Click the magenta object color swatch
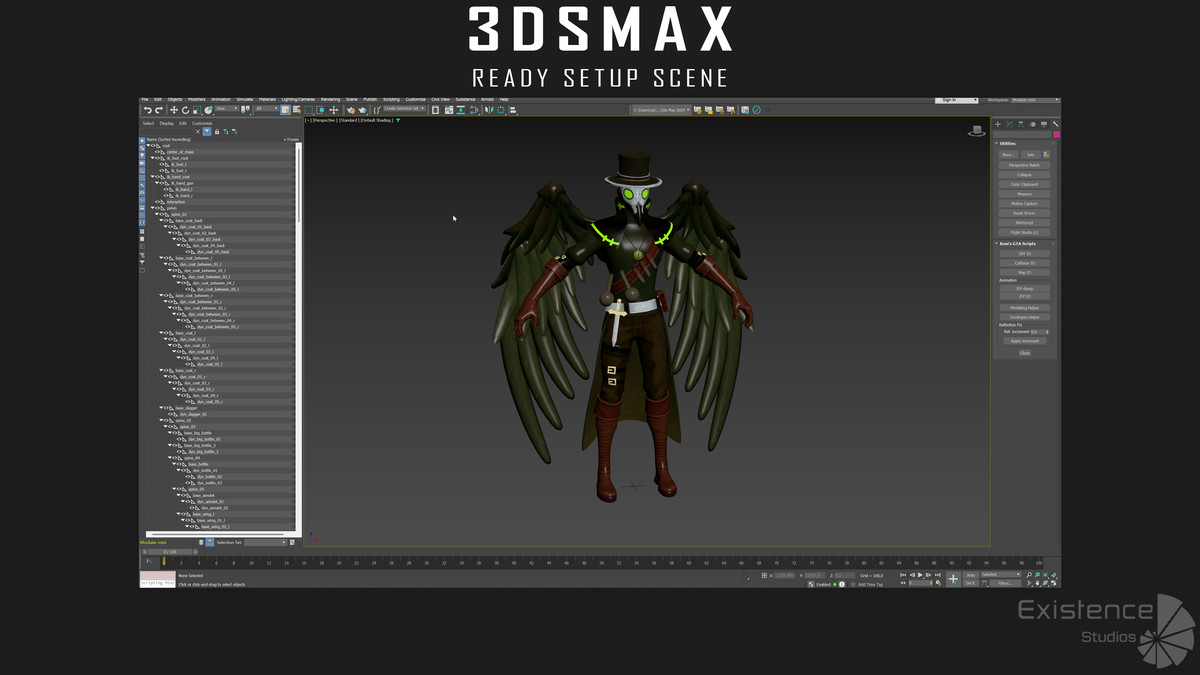 tap(1057, 134)
